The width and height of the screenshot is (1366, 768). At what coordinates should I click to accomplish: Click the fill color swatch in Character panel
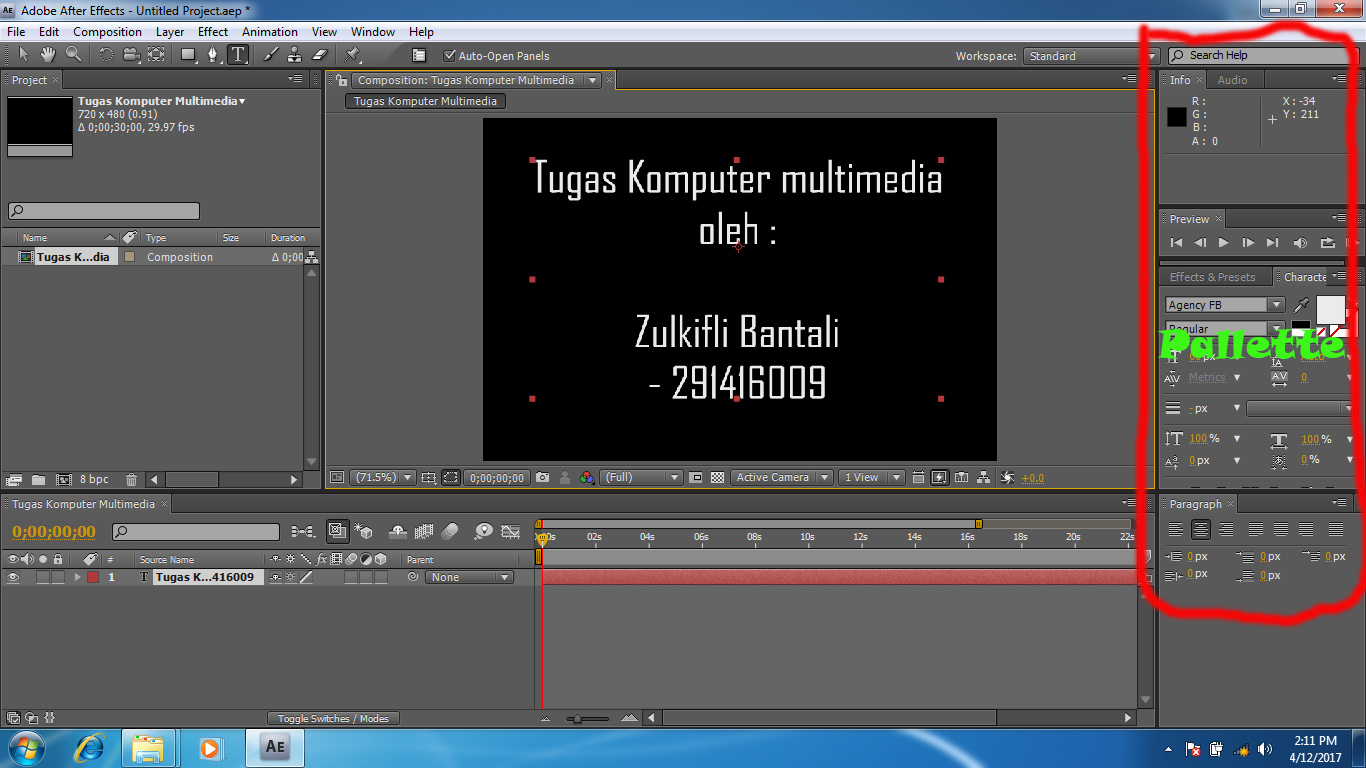pos(1331,310)
